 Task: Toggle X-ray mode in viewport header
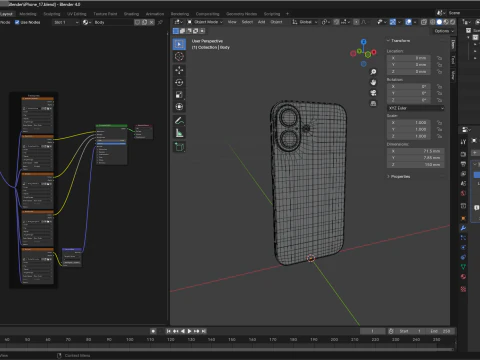click(424, 22)
